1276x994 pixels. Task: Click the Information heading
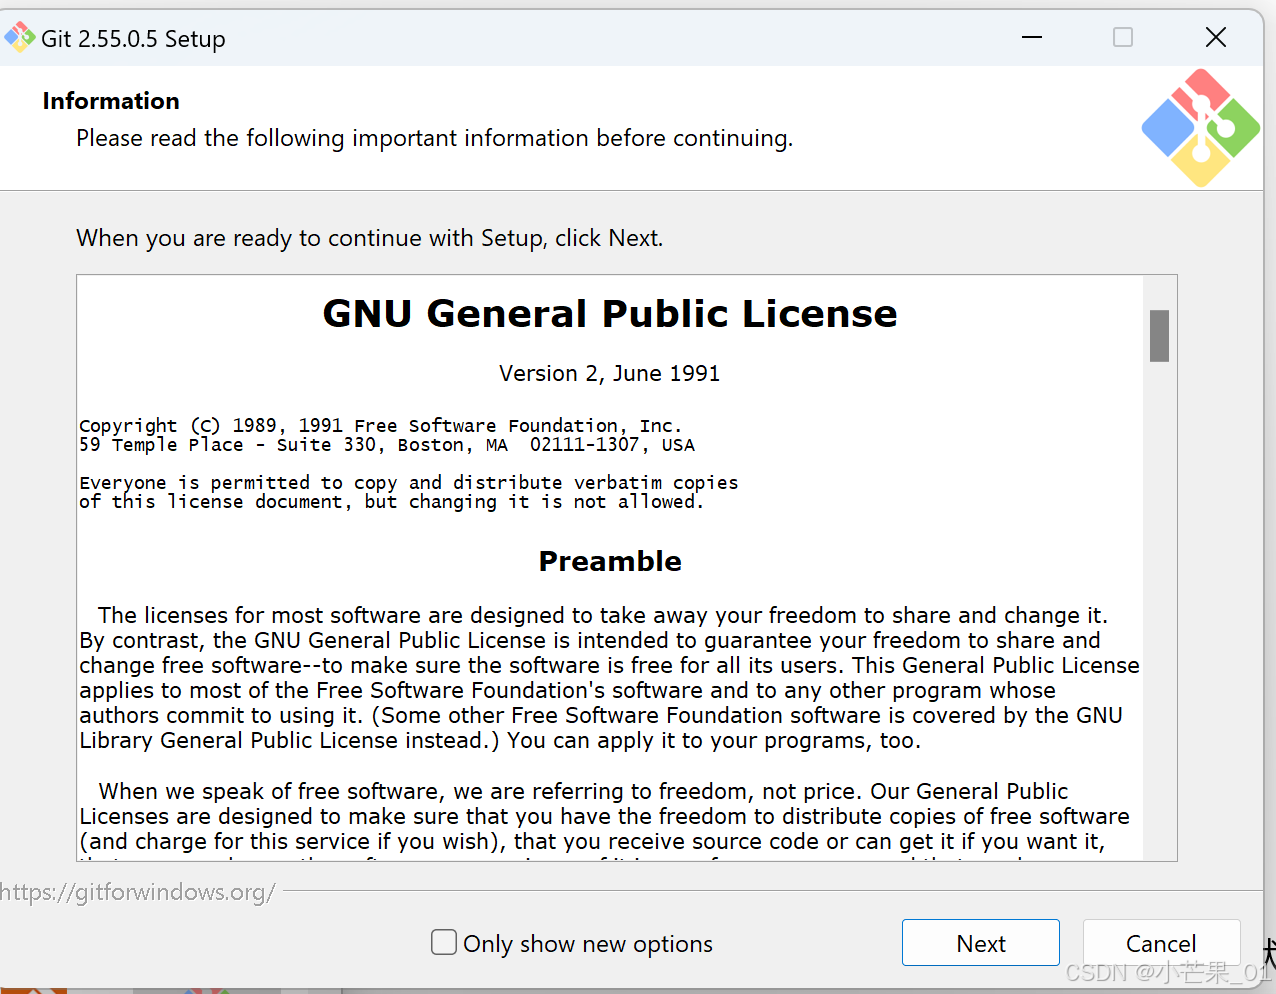[x=111, y=101]
